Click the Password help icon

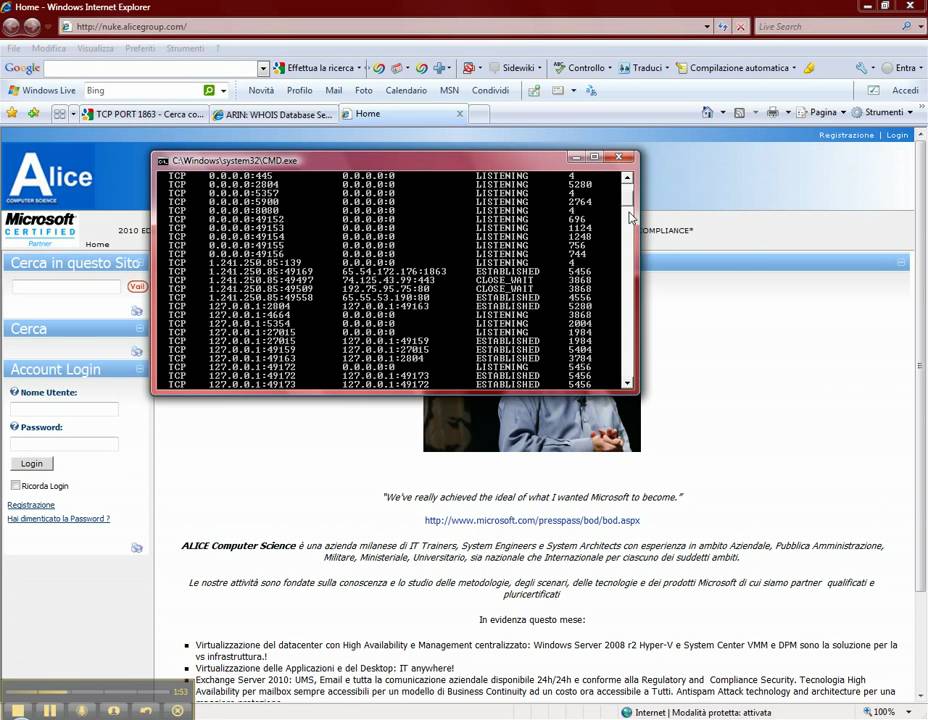[14, 426]
